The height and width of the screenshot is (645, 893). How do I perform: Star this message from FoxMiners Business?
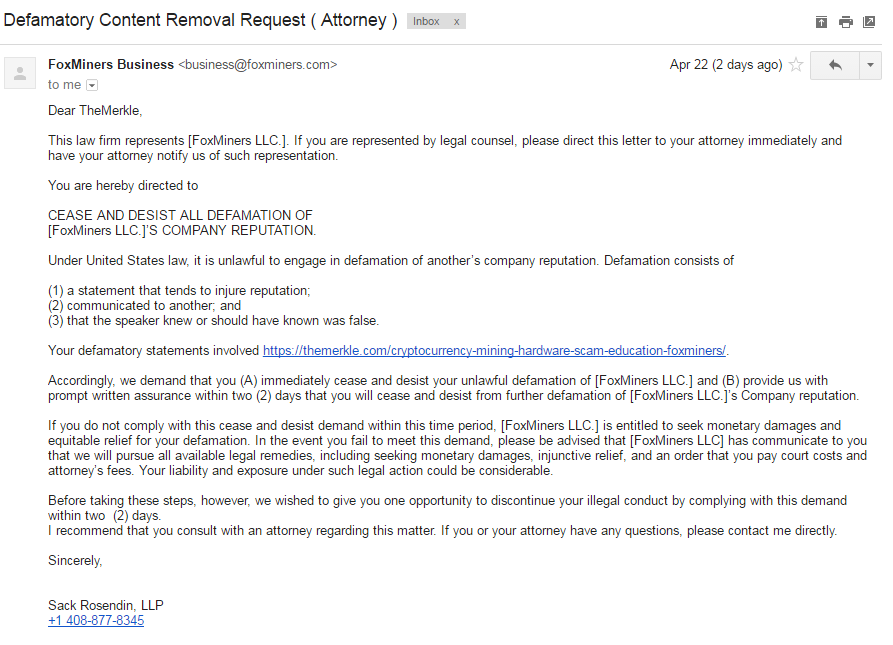click(796, 65)
